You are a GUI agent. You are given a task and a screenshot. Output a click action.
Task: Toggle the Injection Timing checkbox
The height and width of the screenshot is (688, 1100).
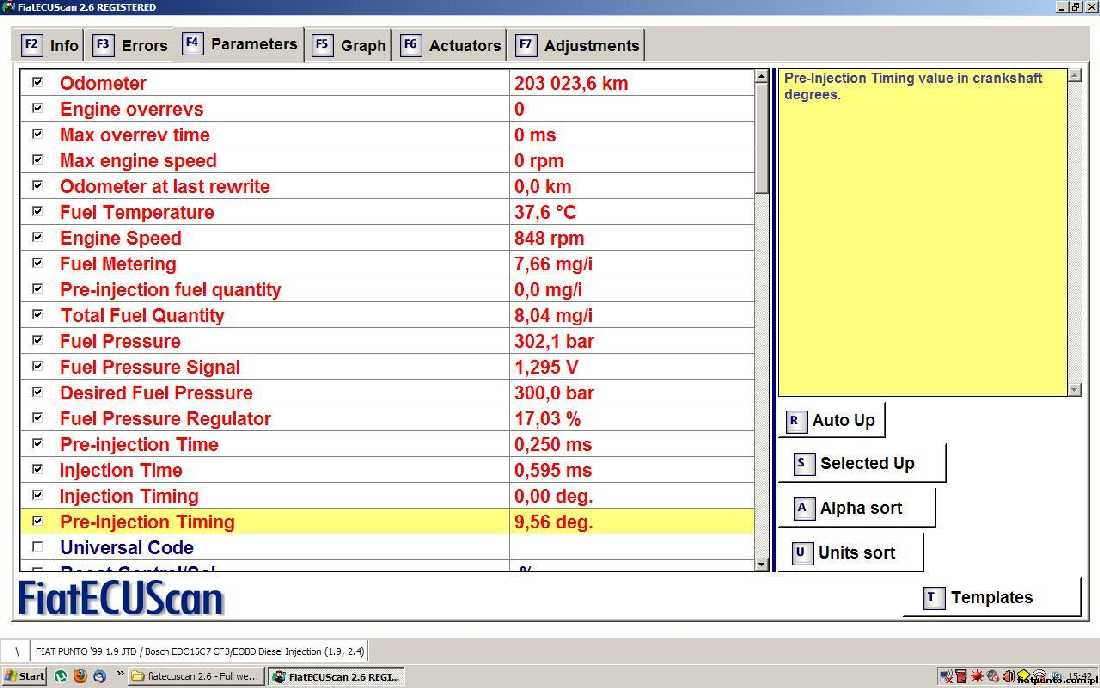tap(38, 495)
